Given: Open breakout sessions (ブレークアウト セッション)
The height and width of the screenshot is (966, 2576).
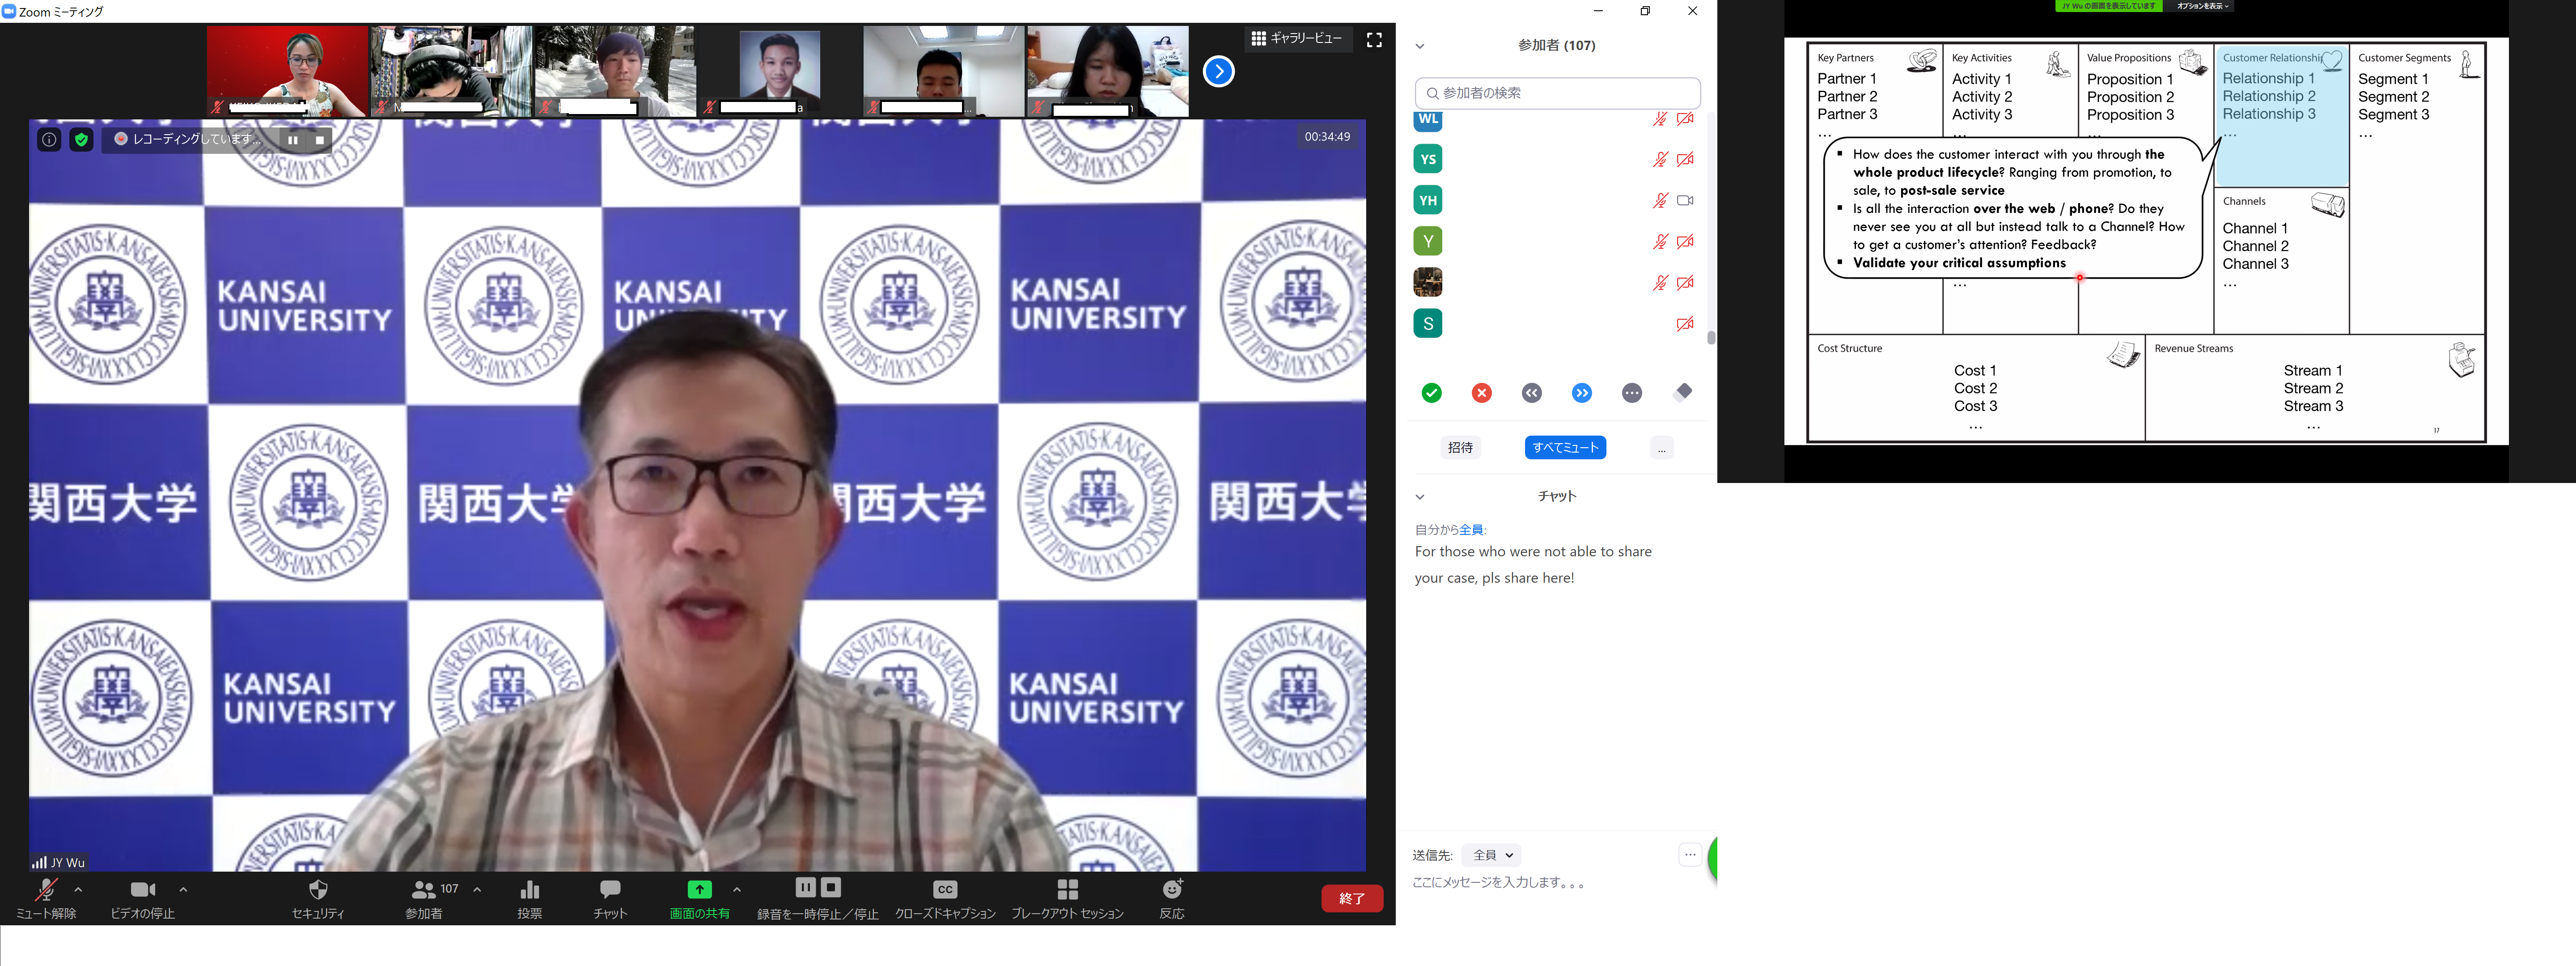Looking at the screenshot, I should (x=1067, y=898).
